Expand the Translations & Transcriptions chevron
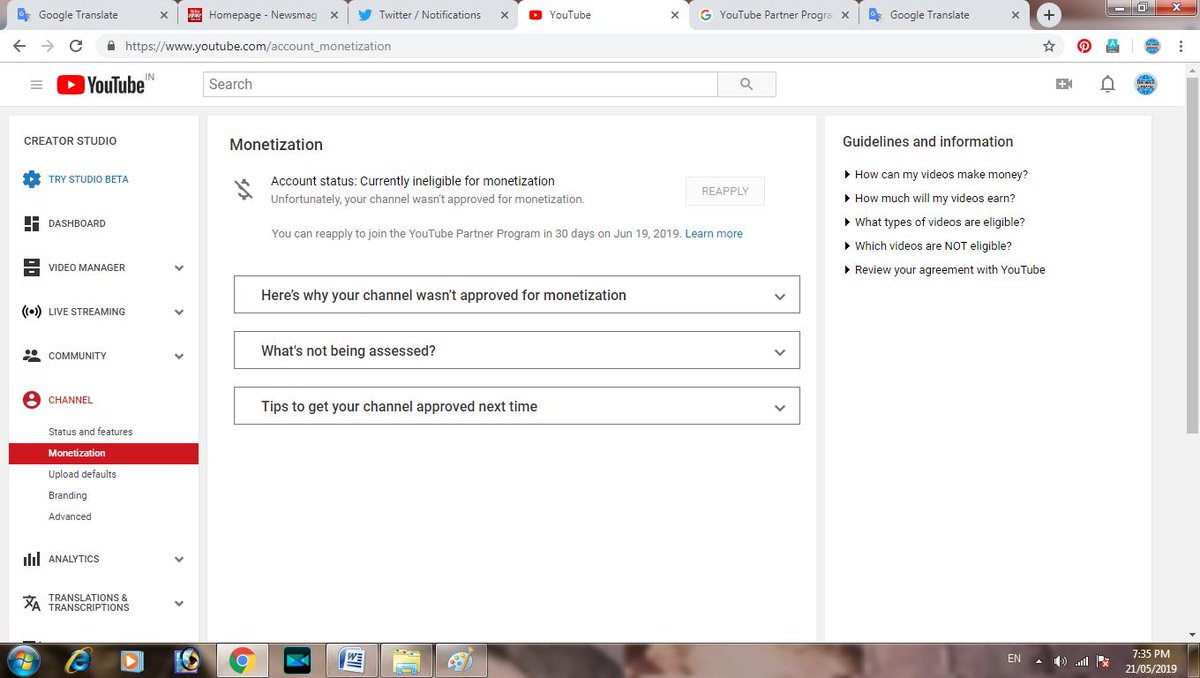 click(x=179, y=603)
